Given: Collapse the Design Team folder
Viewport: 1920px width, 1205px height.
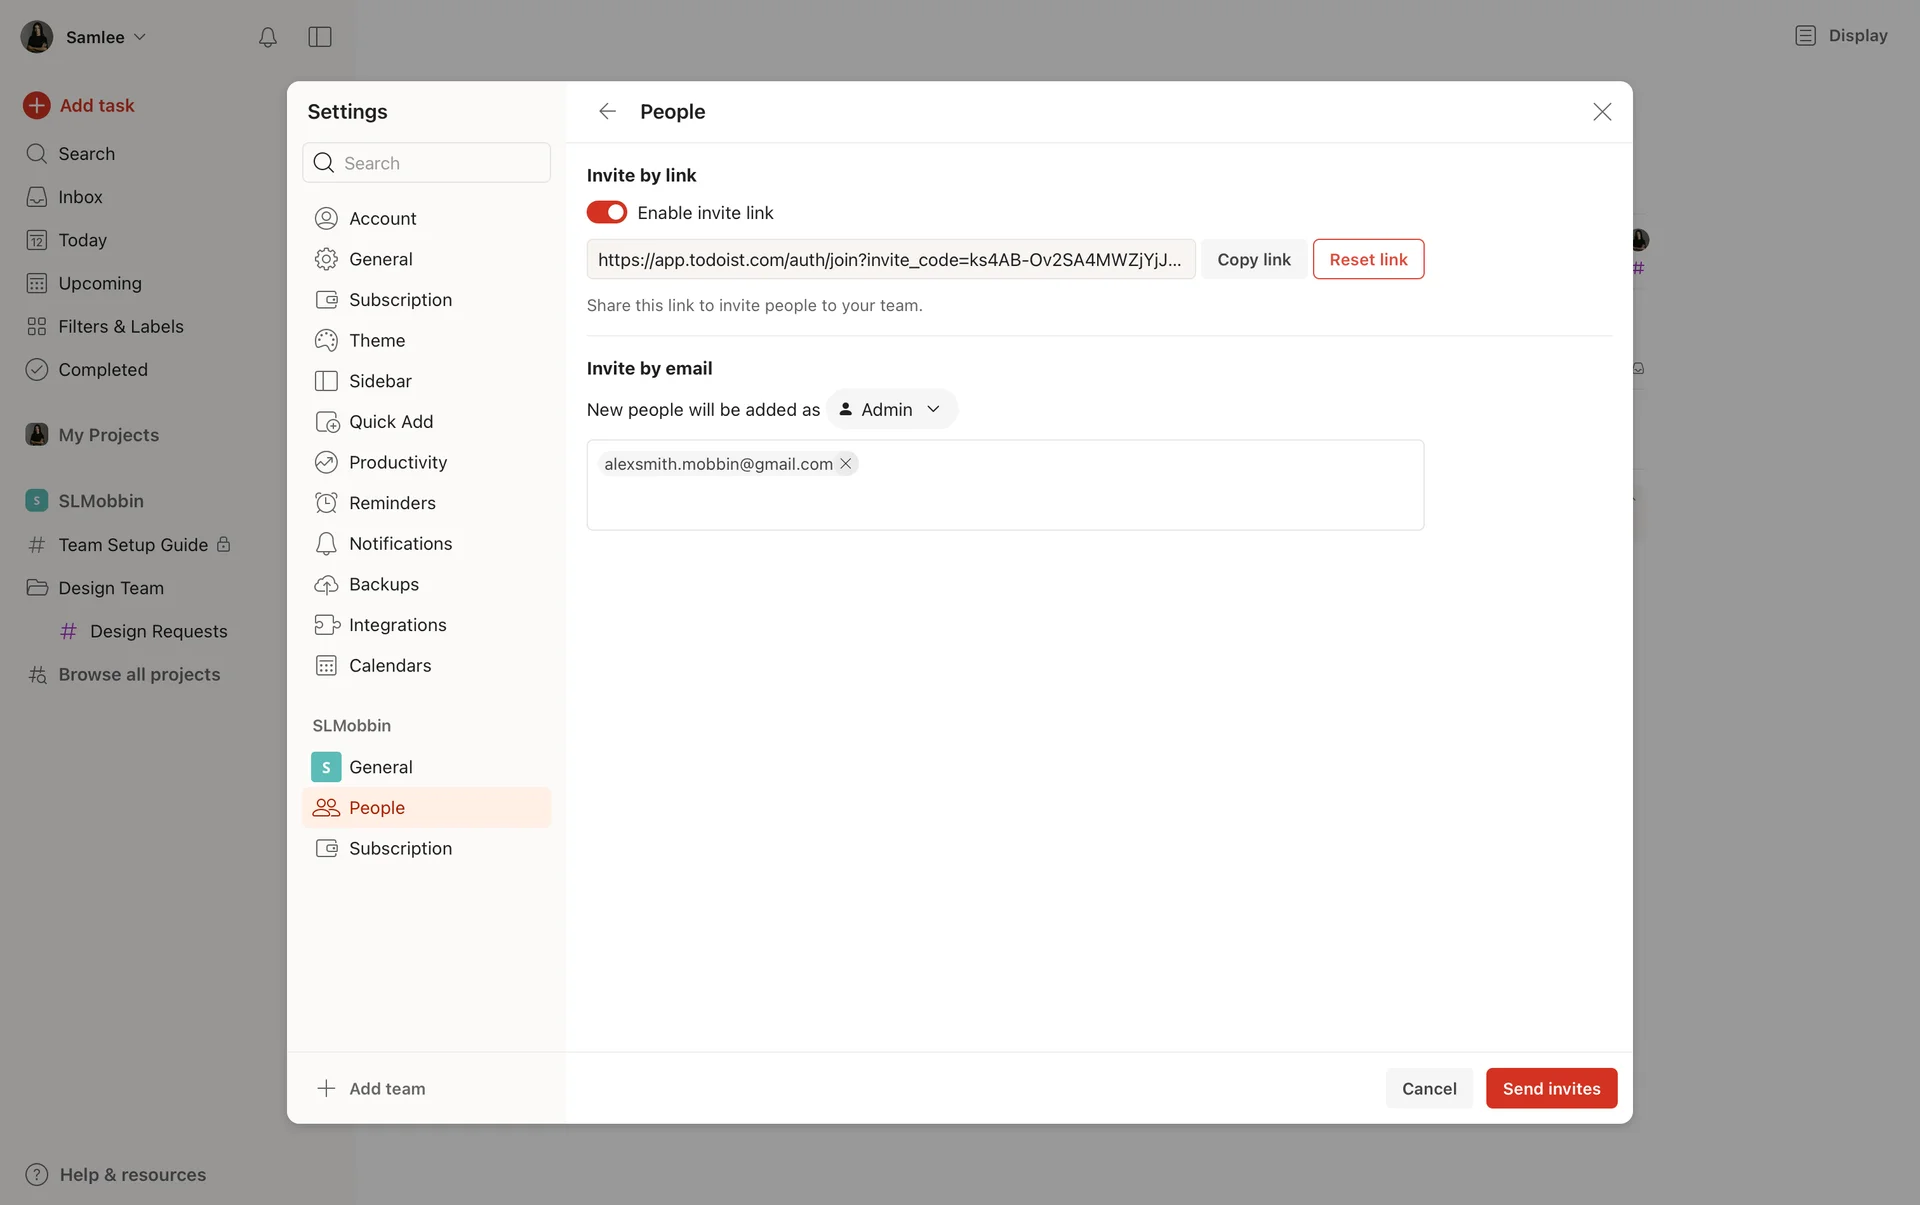Looking at the screenshot, I should click(37, 588).
